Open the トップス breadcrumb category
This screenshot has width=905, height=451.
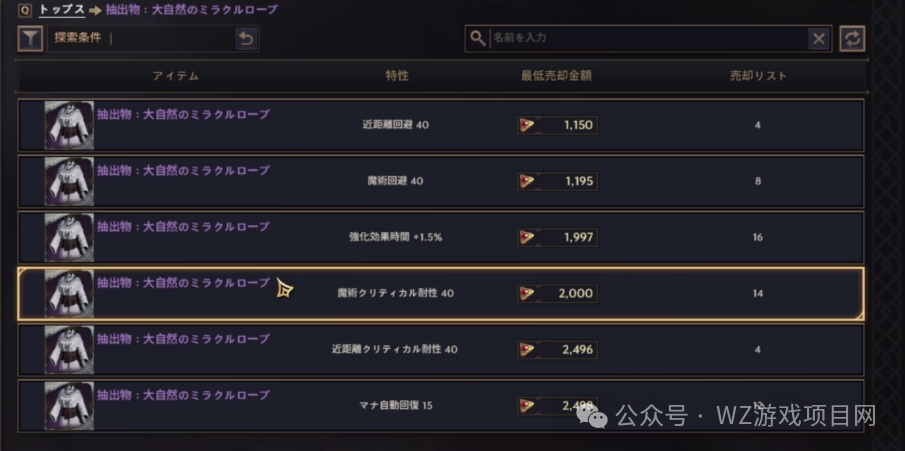60,10
